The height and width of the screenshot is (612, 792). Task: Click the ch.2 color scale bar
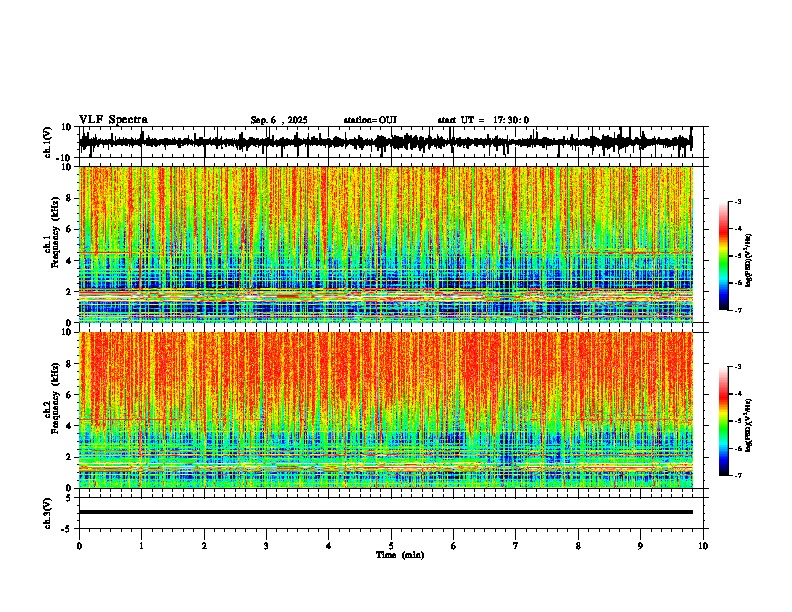tap(723, 421)
